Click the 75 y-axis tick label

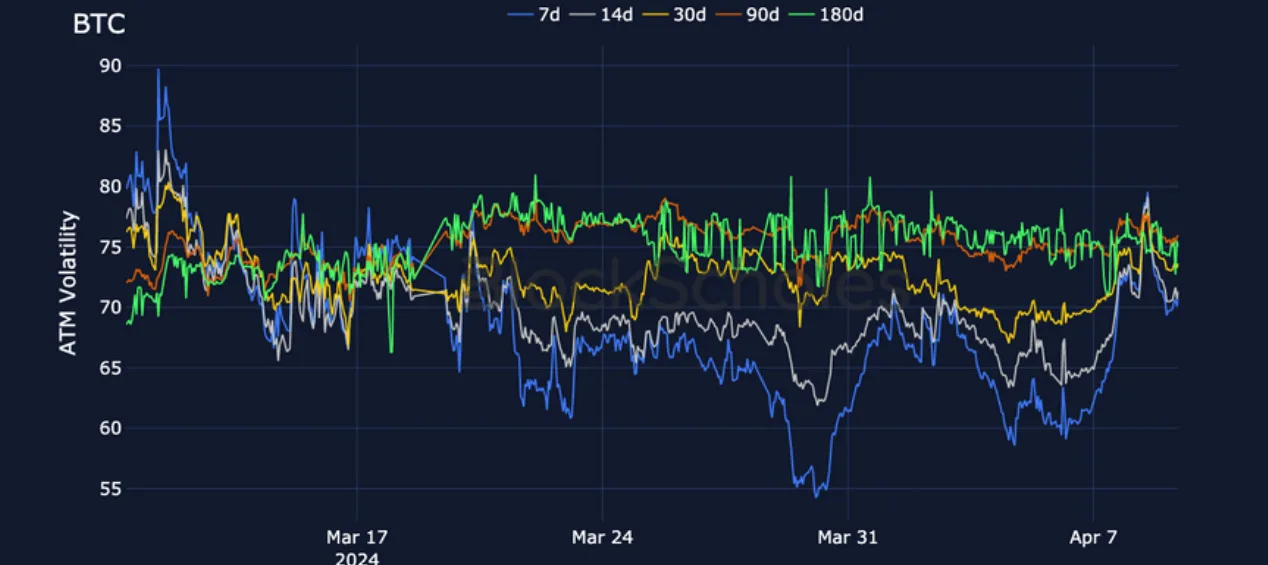tap(110, 247)
